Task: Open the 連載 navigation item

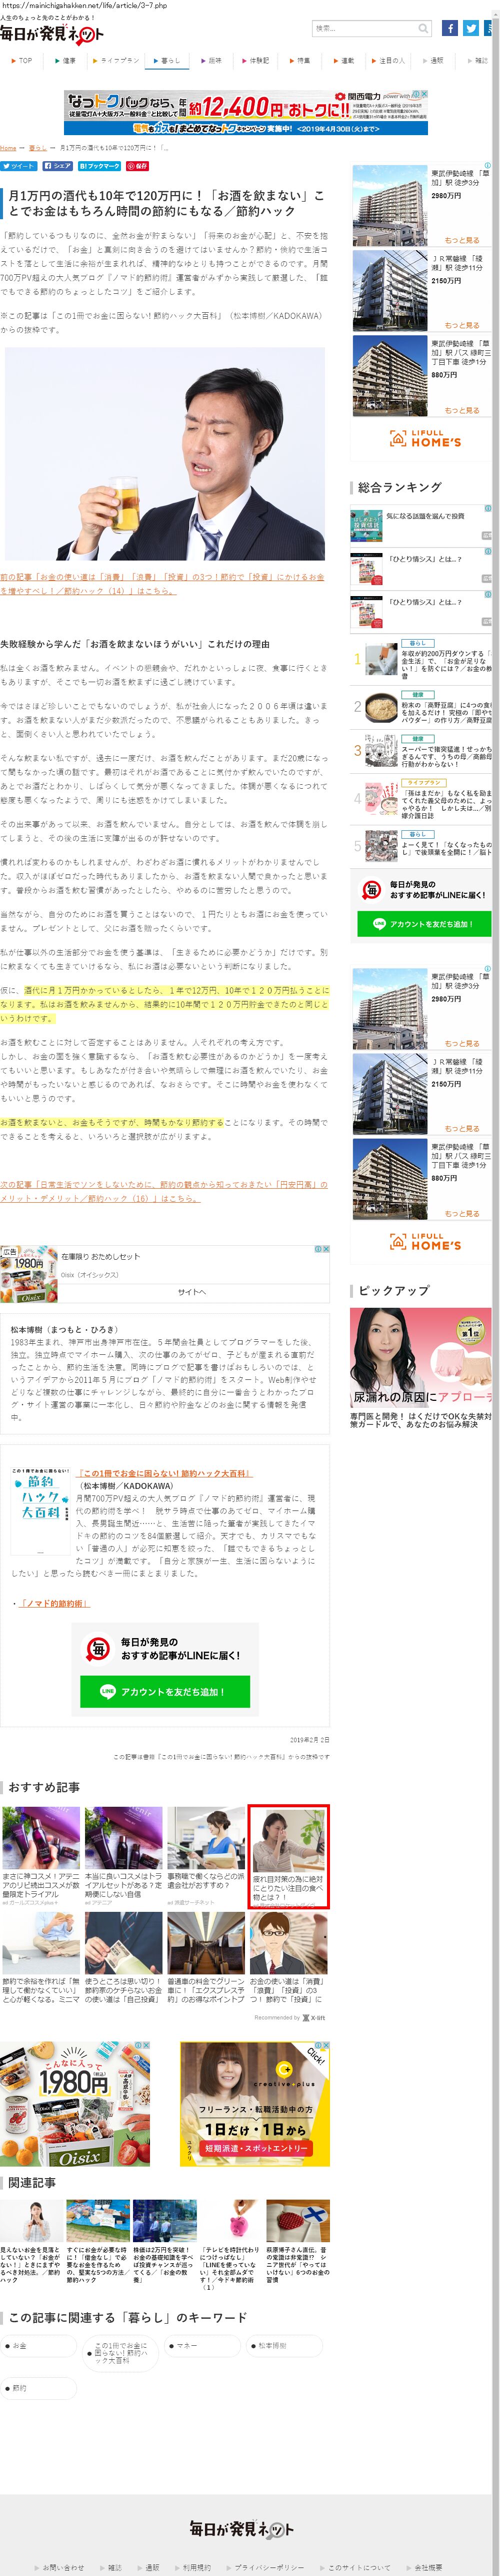Action: click(345, 61)
